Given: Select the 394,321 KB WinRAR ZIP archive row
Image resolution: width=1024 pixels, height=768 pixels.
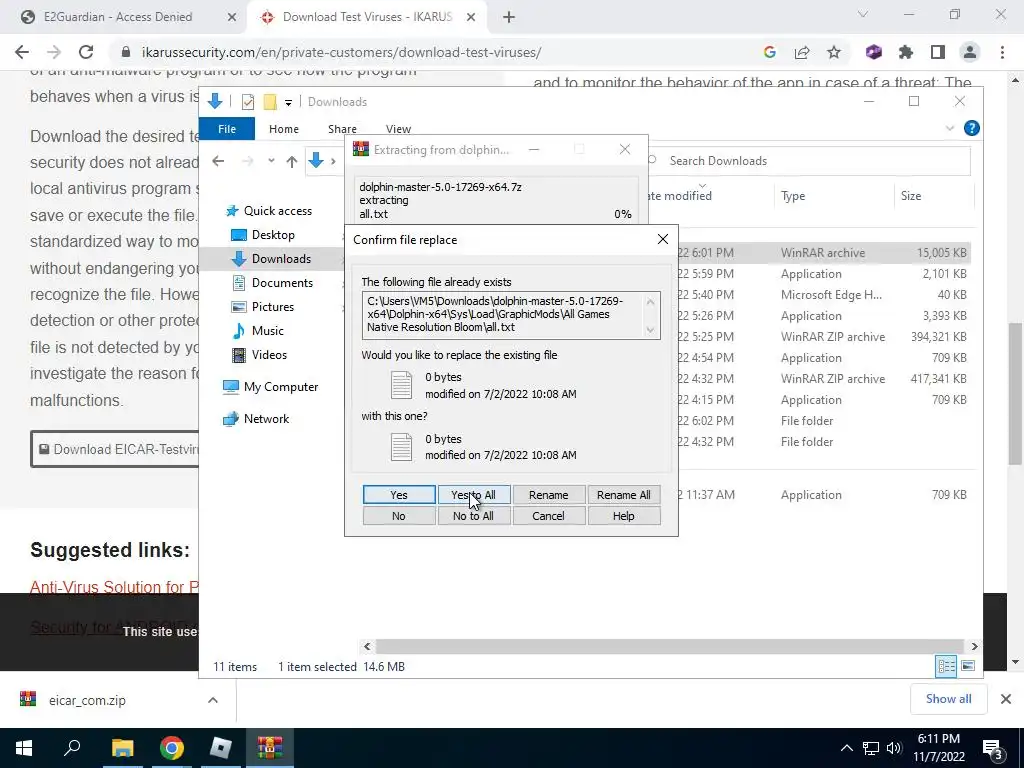Looking at the screenshot, I should pos(823,337).
